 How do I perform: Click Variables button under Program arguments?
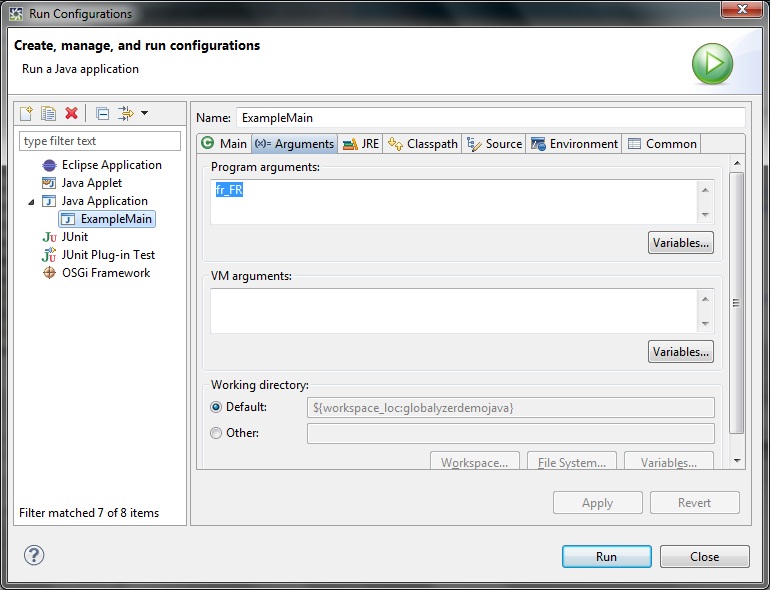[680, 243]
